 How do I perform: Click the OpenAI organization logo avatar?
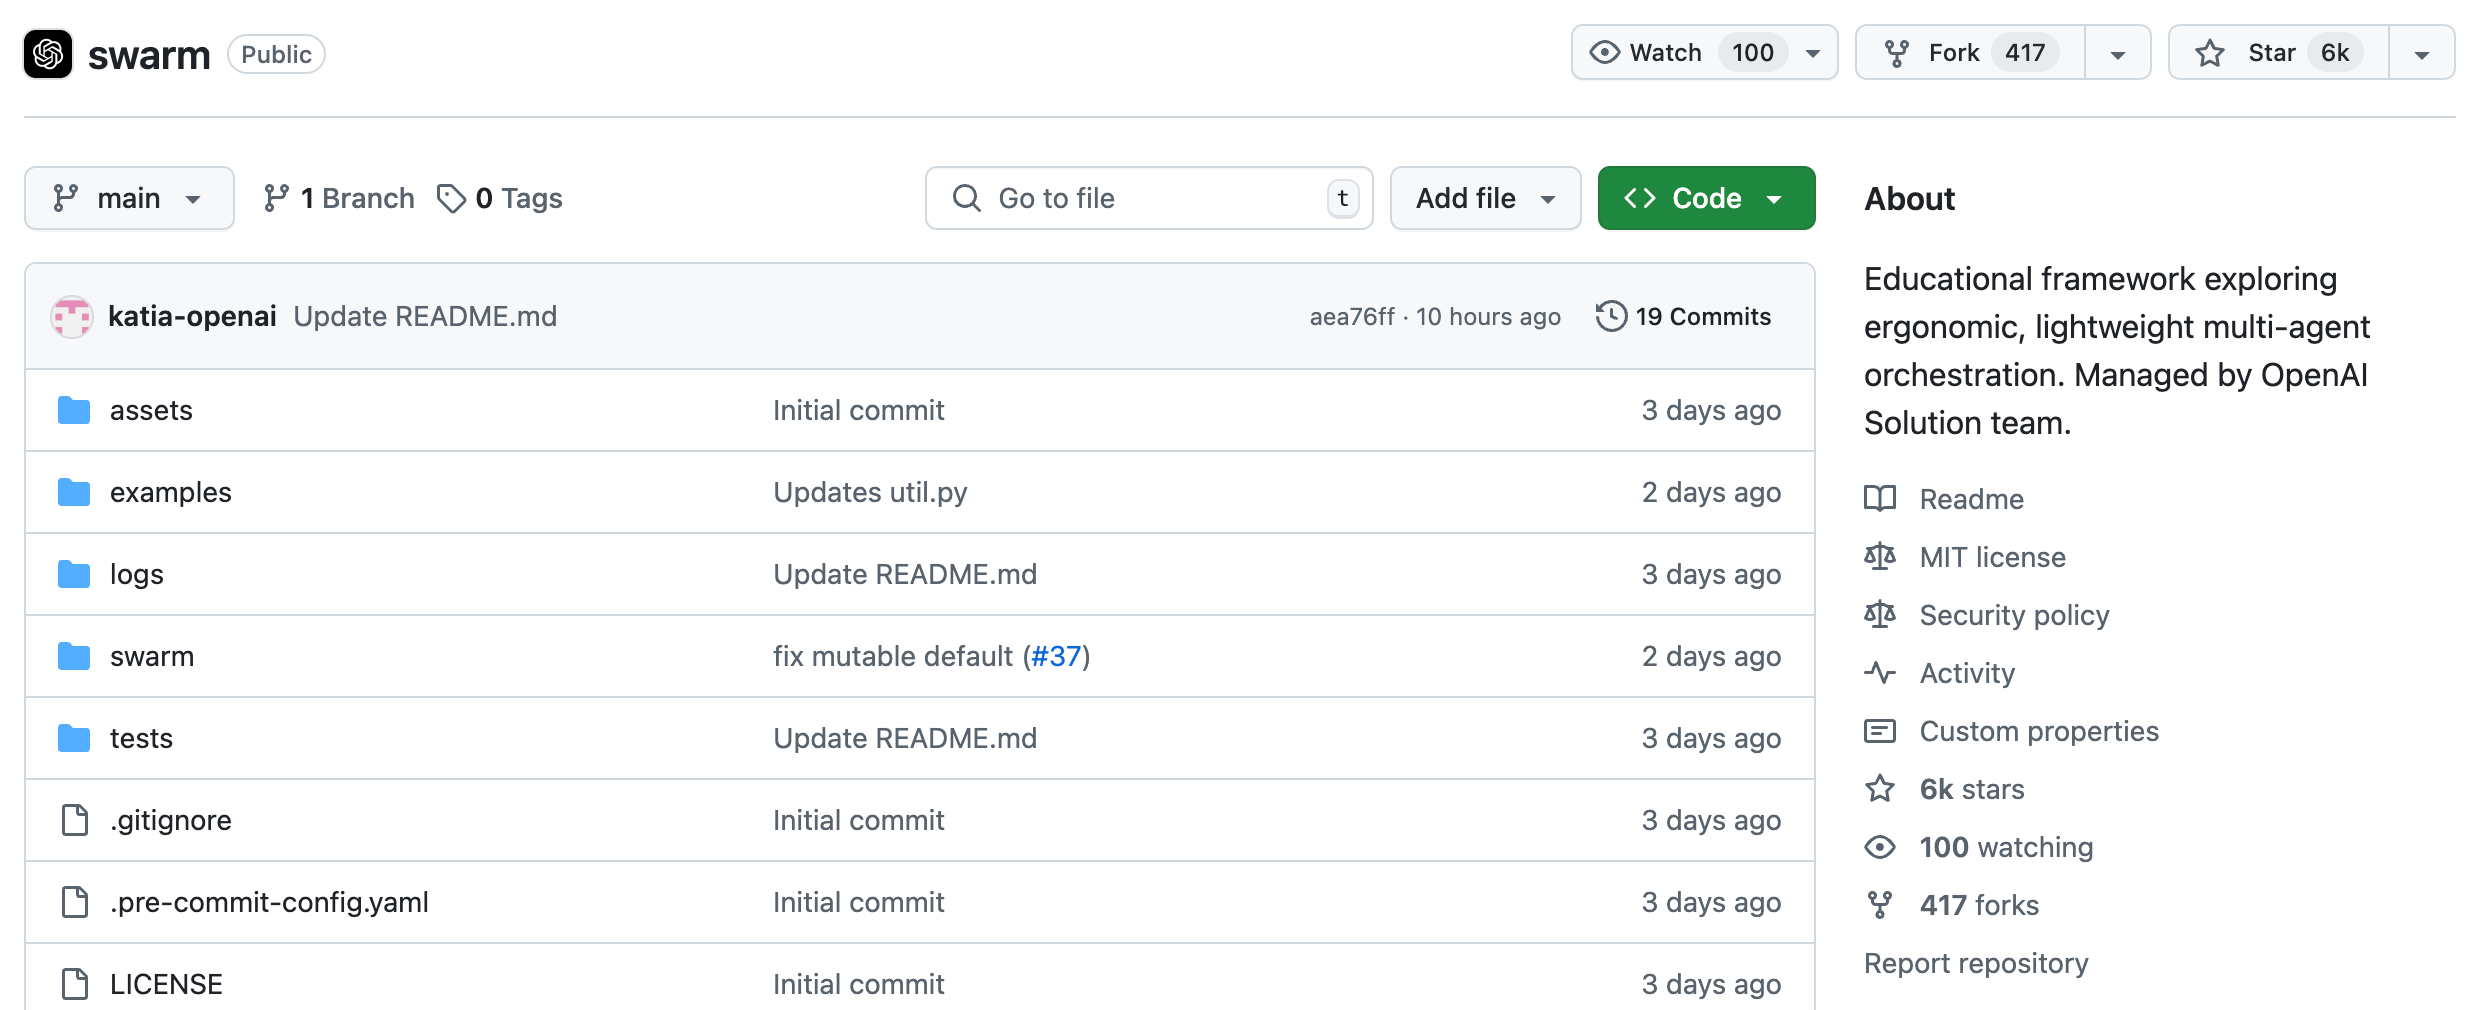point(48,54)
